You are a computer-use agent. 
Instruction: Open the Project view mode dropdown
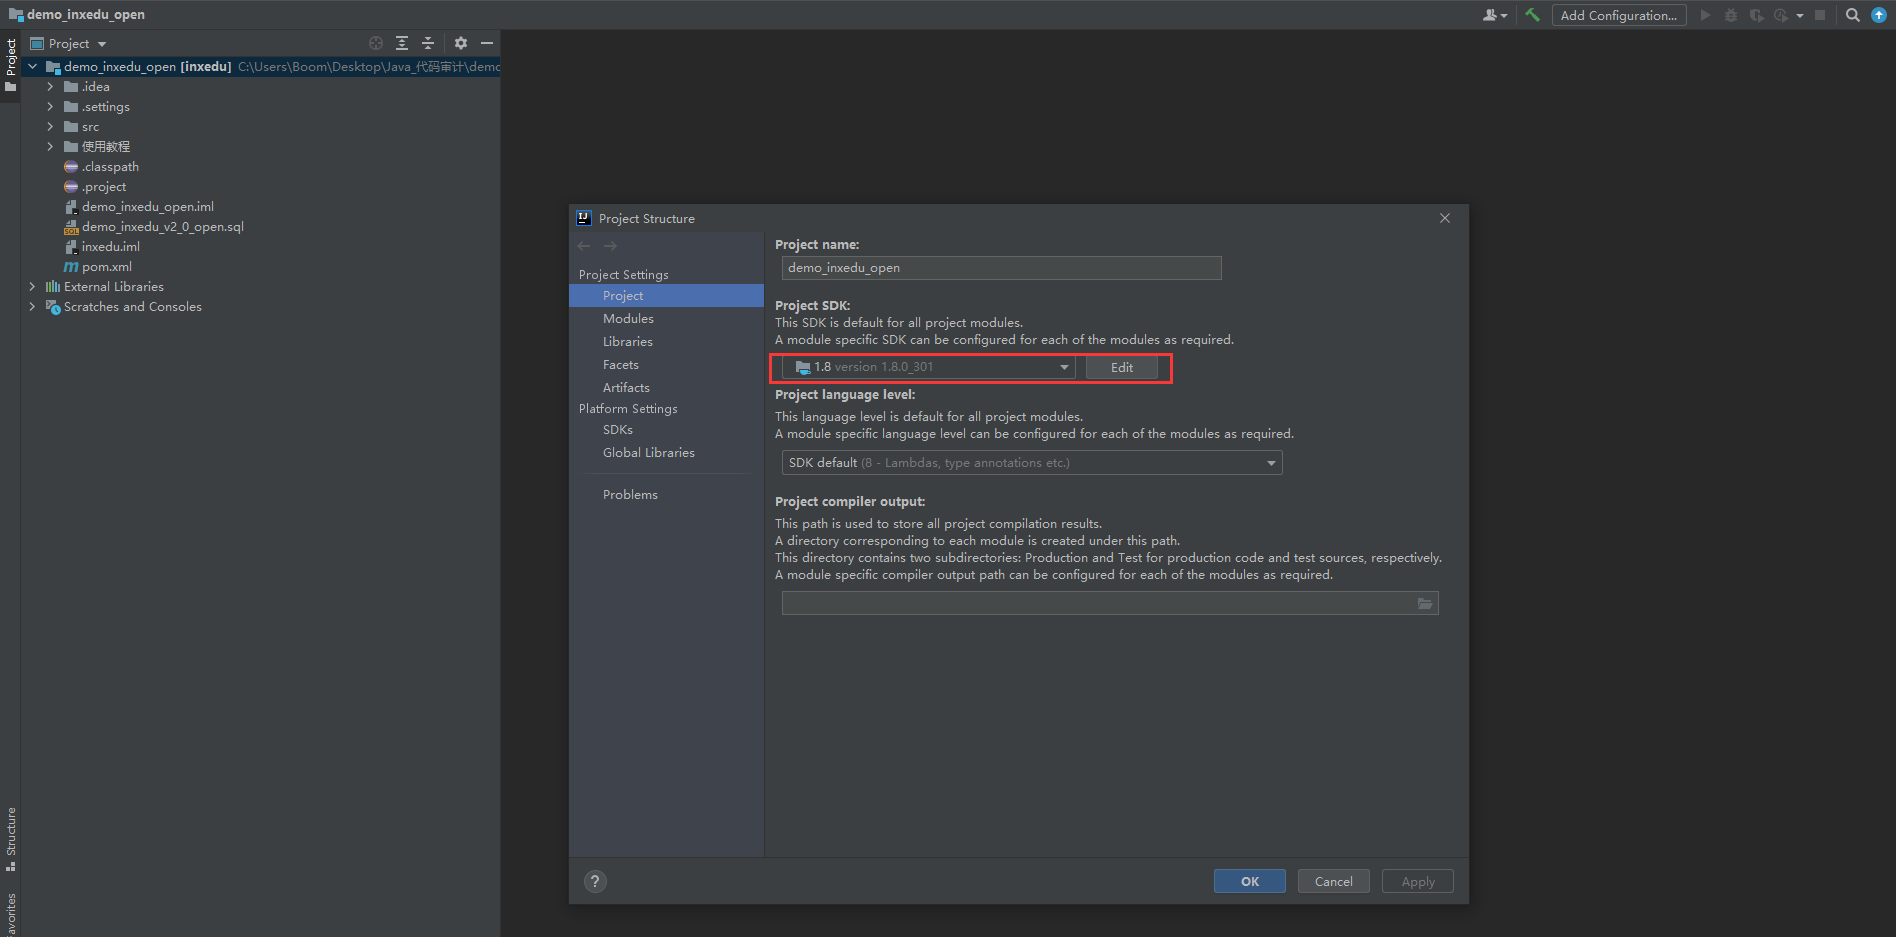[x=69, y=43]
